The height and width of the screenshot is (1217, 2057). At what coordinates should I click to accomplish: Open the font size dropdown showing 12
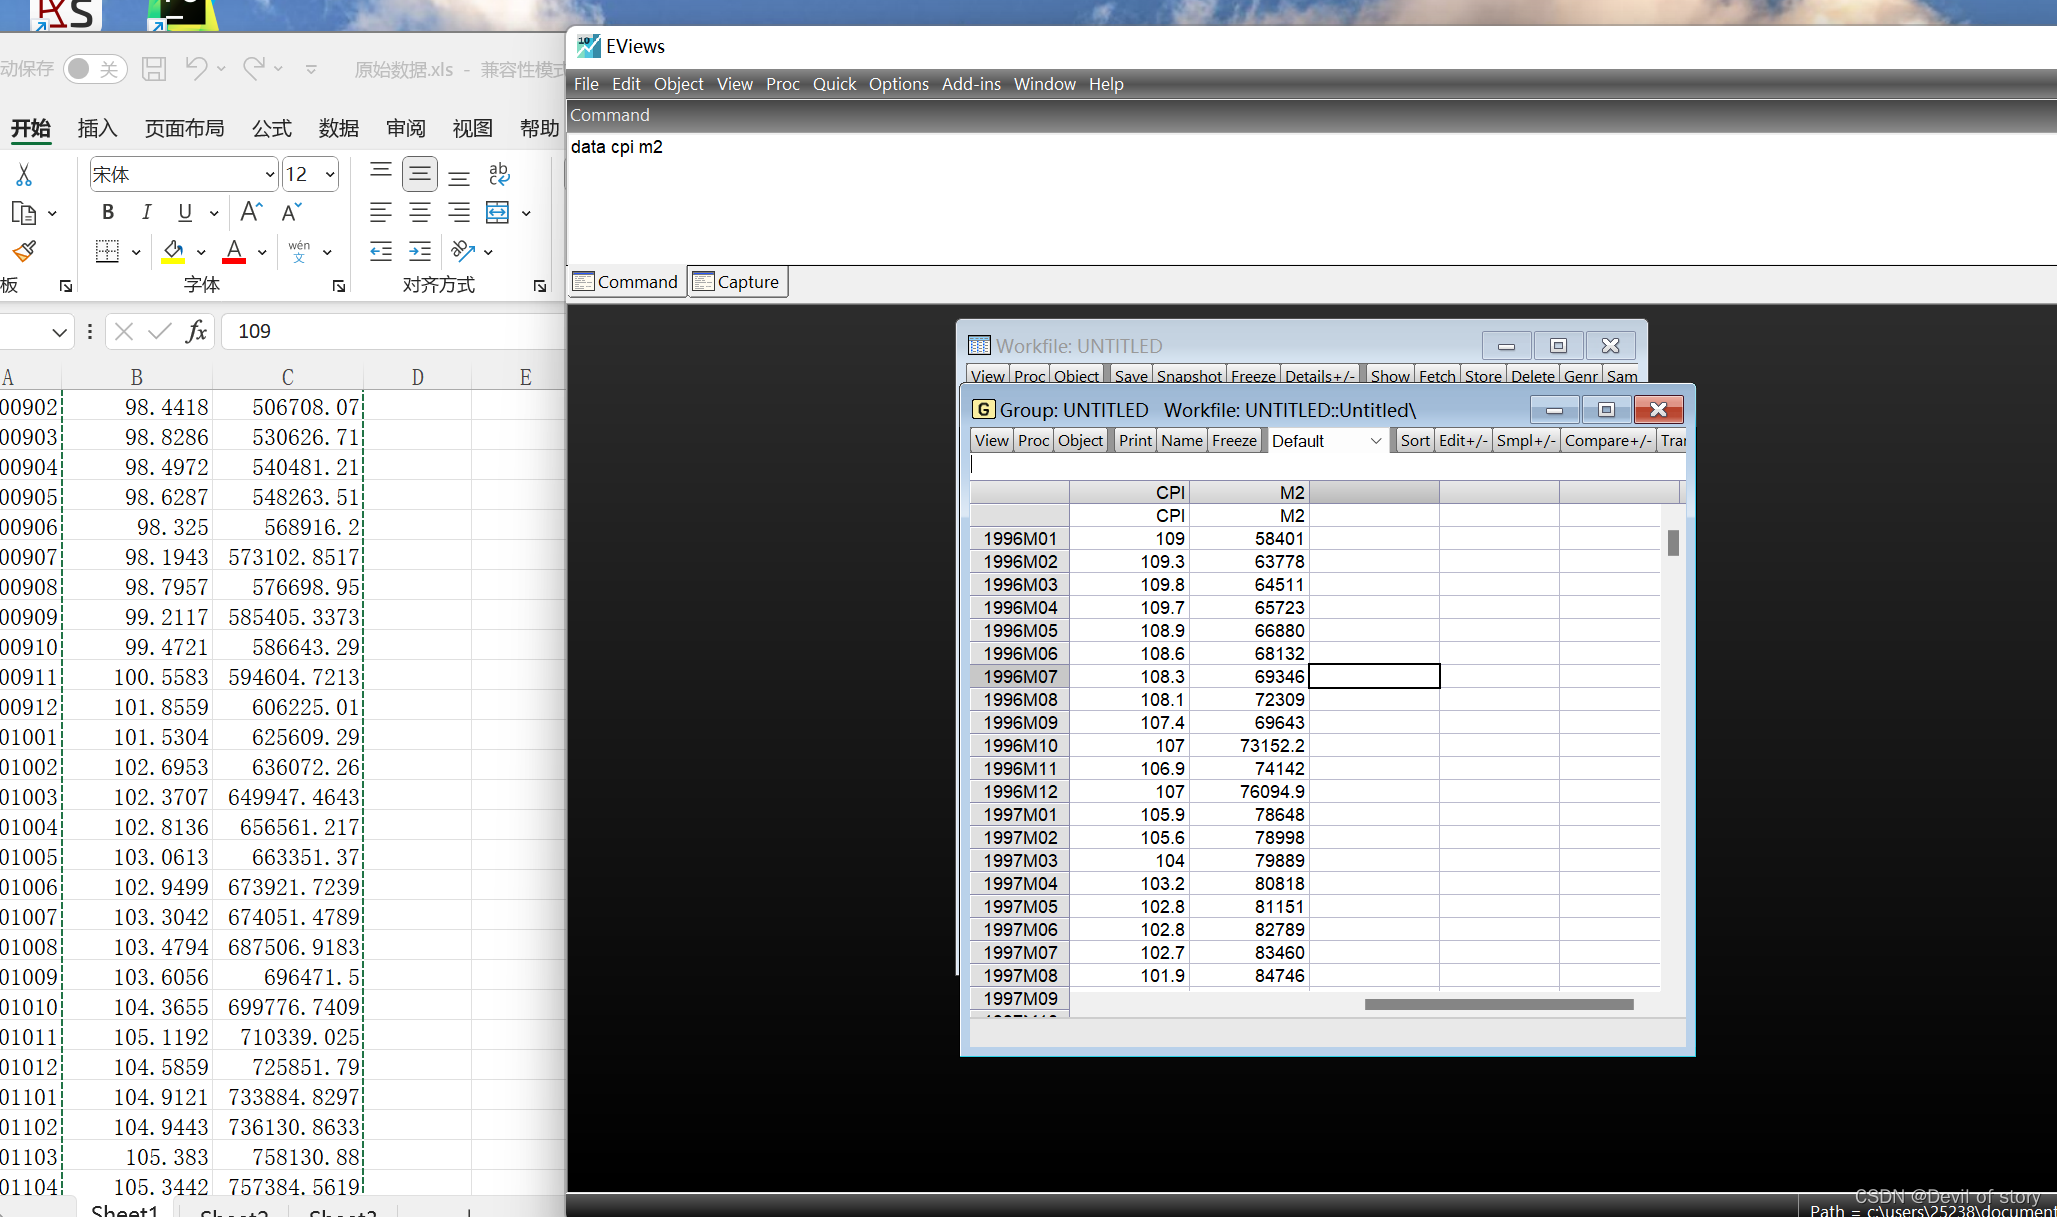click(x=330, y=175)
